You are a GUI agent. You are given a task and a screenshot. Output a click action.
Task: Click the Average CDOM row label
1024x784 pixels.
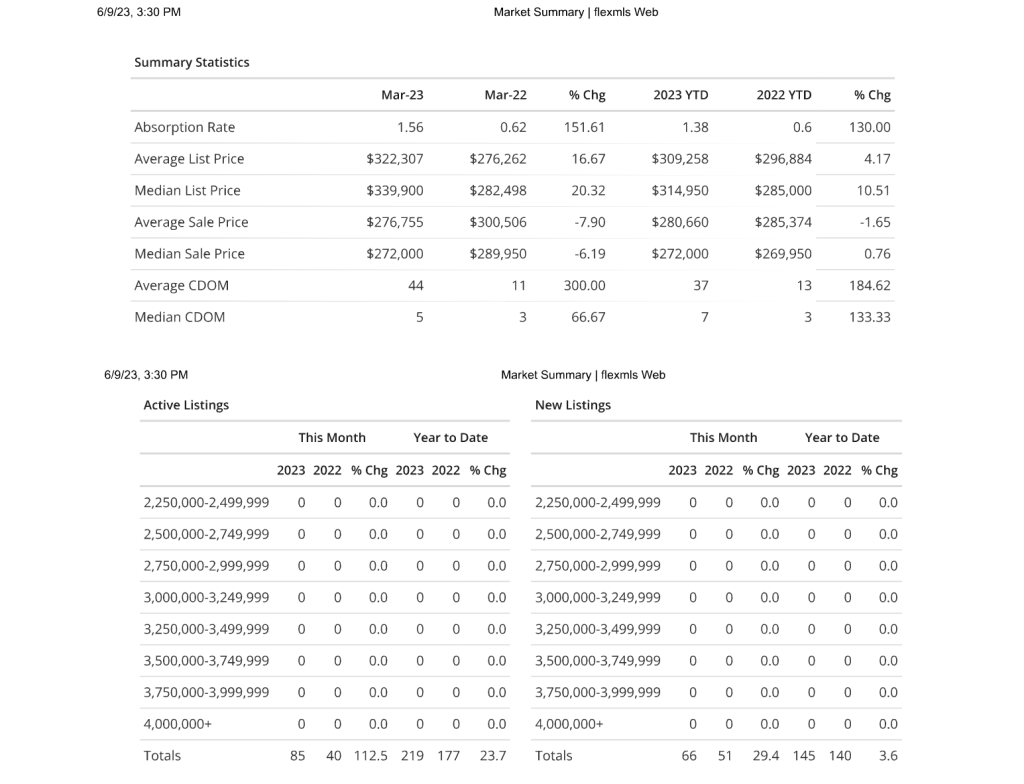coord(181,286)
